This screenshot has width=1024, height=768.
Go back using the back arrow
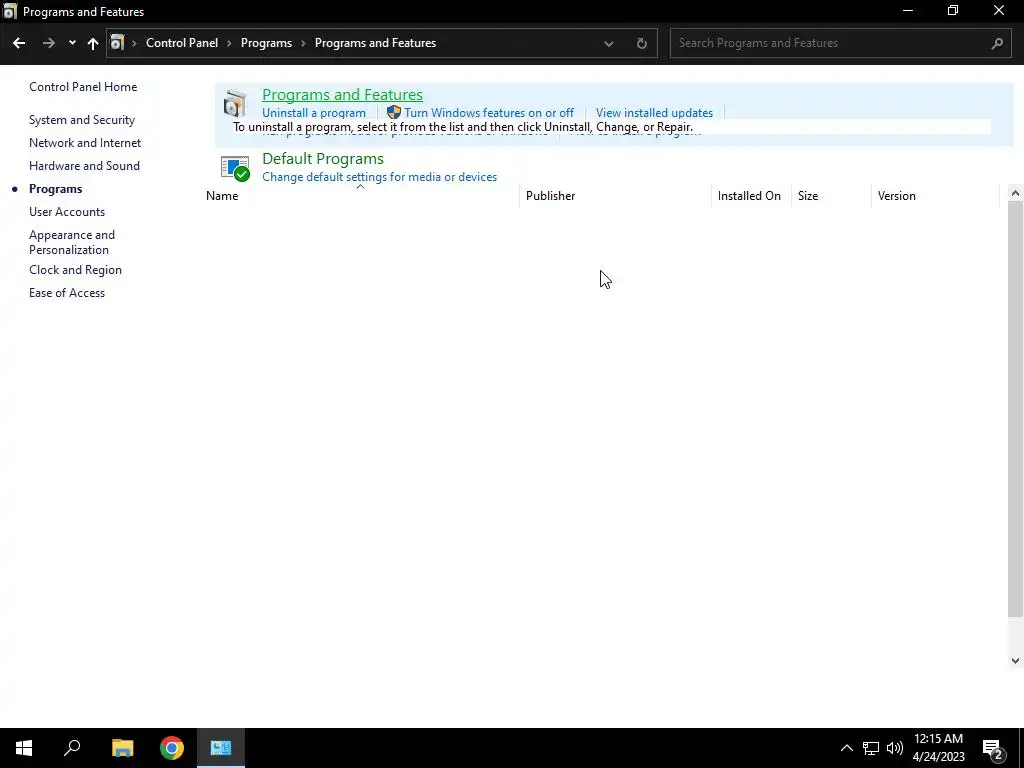coord(19,43)
